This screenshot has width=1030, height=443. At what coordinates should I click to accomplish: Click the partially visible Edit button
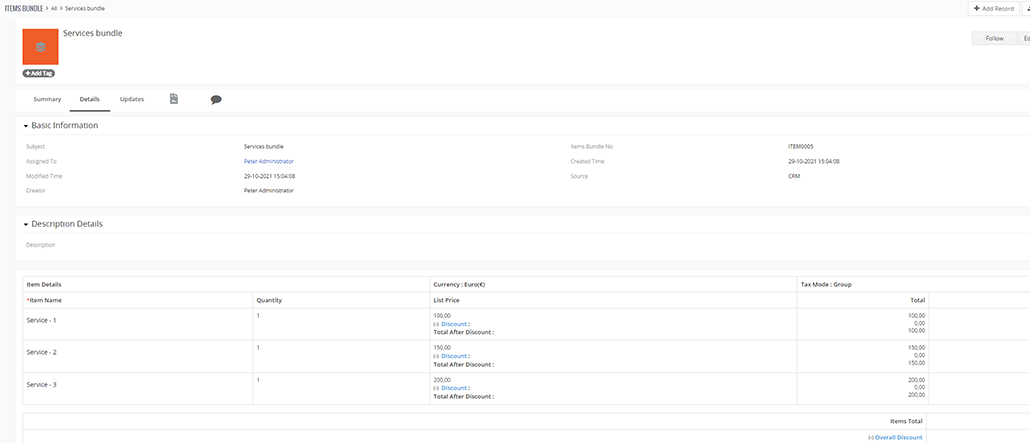coord(1025,38)
